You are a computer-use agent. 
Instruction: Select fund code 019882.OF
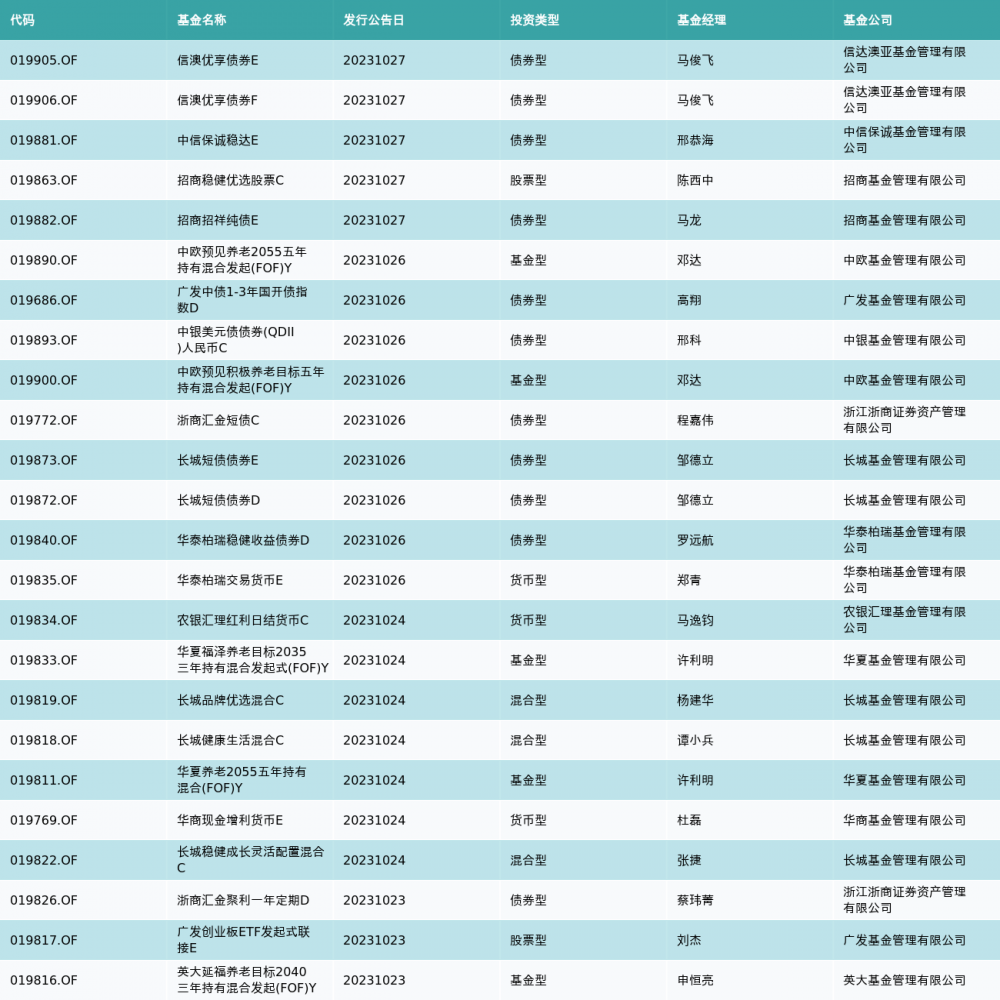pos(43,220)
